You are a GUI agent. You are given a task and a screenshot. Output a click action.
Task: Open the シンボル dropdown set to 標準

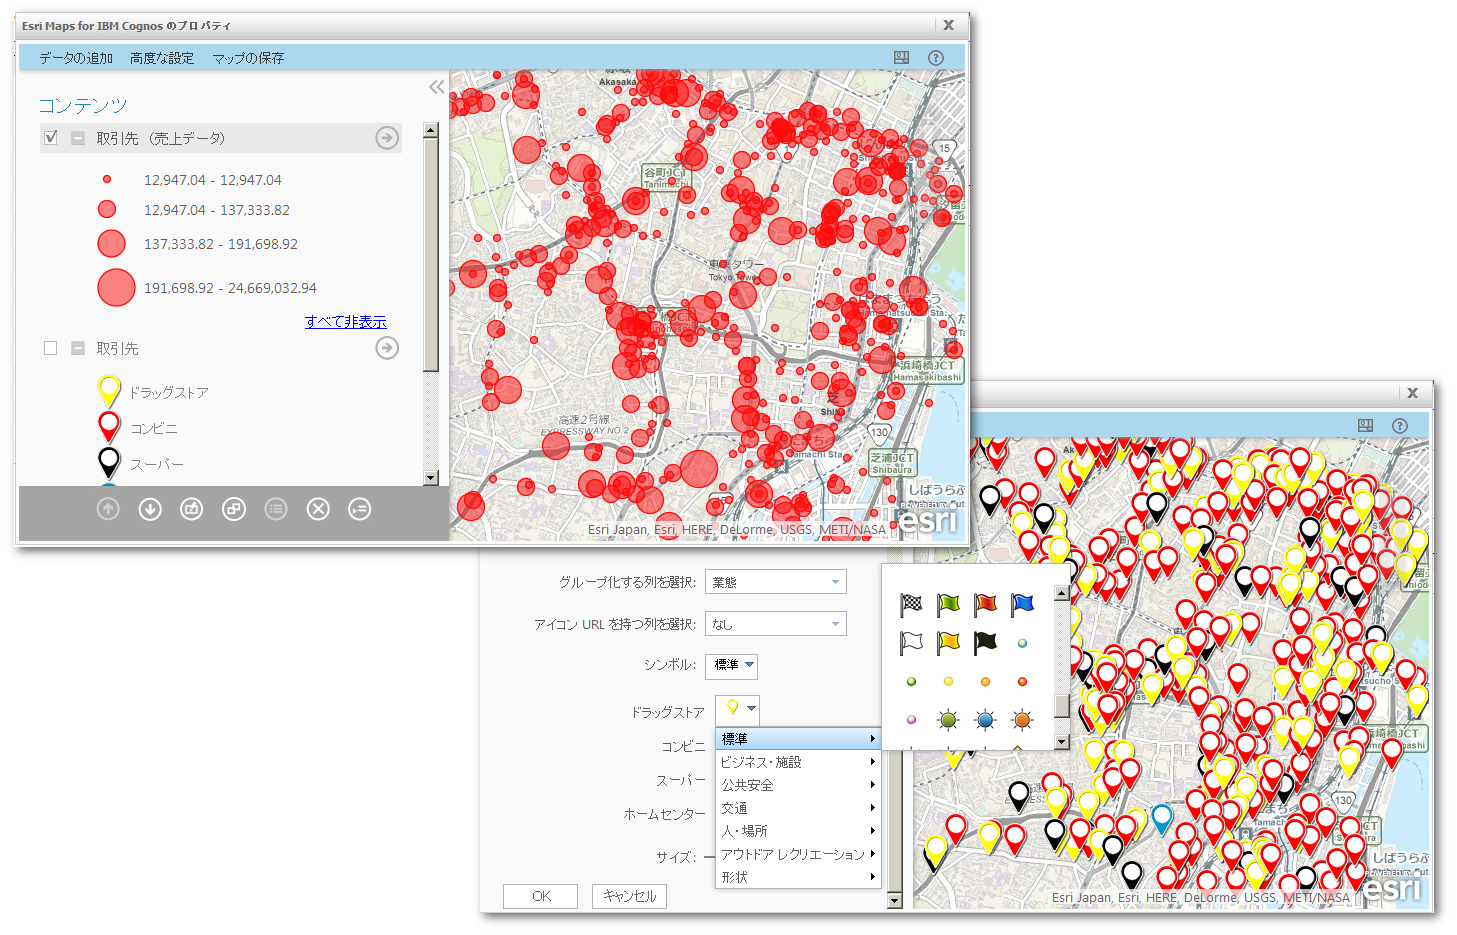click(x=732, y=665)
